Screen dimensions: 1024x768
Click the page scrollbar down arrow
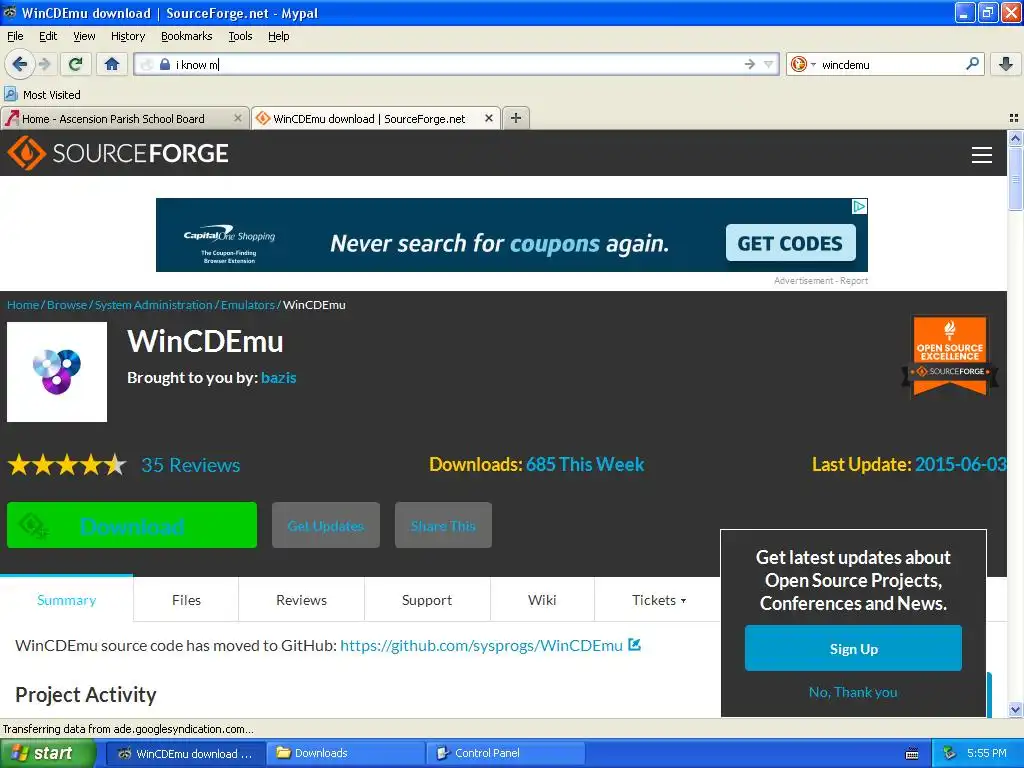[1015, 709]
